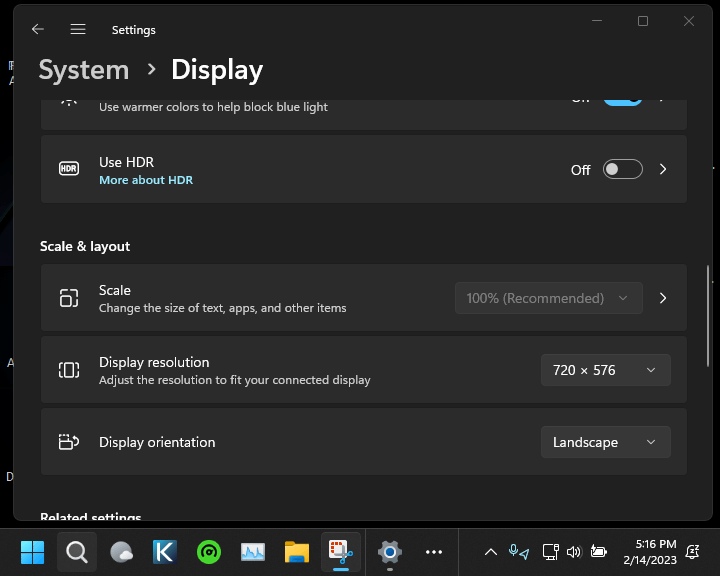Click the volume speaker icon in system tray
This screenshot has width=720, height=576.
[574, 551]
